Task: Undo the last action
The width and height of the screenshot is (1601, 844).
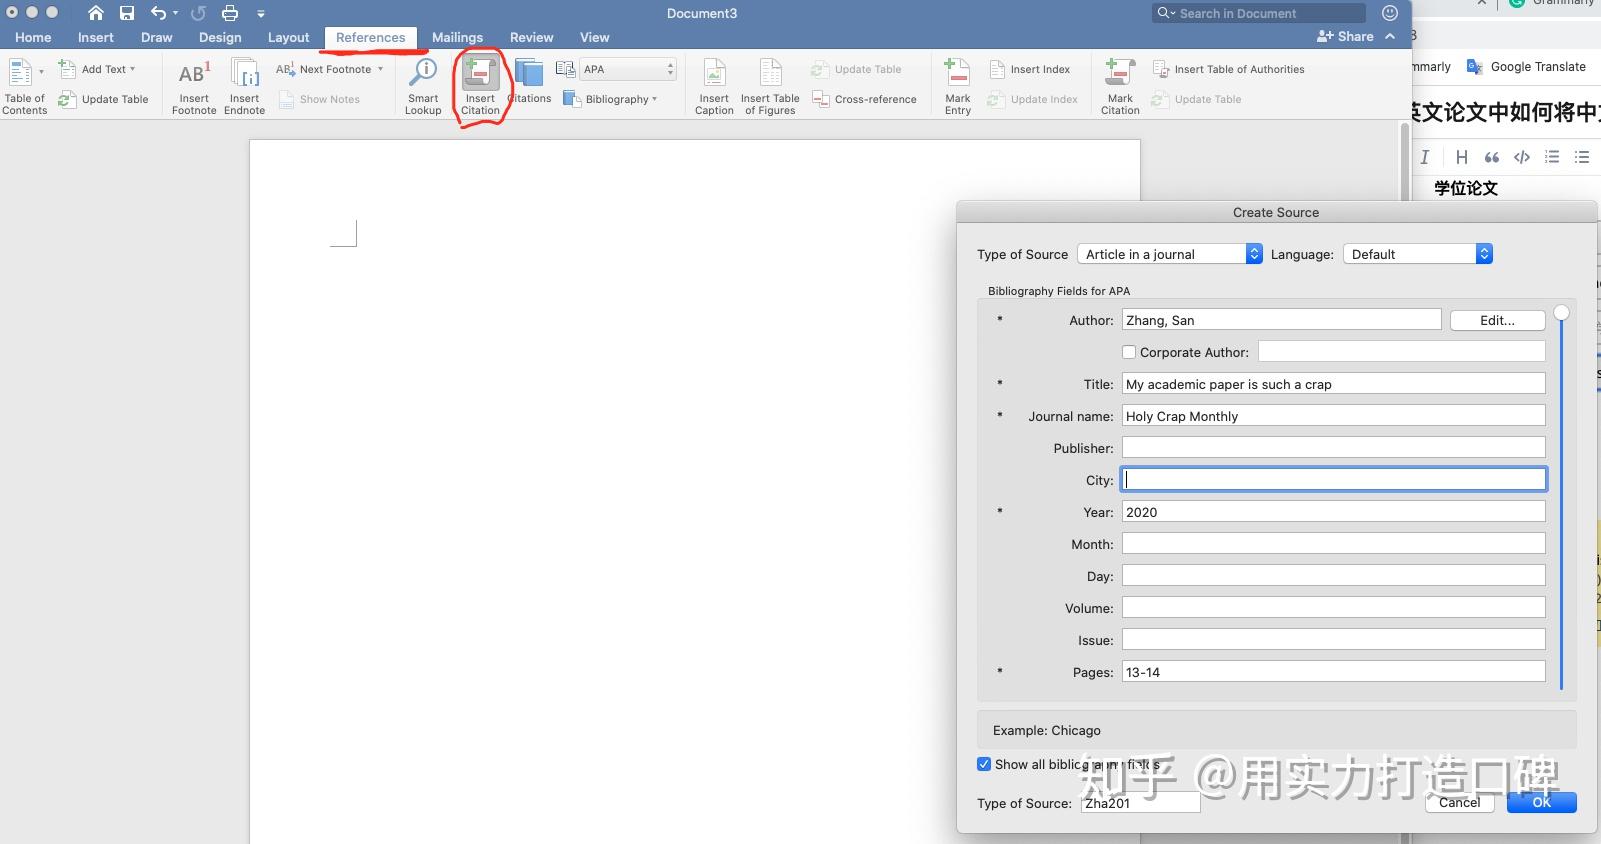Action: 158,13
